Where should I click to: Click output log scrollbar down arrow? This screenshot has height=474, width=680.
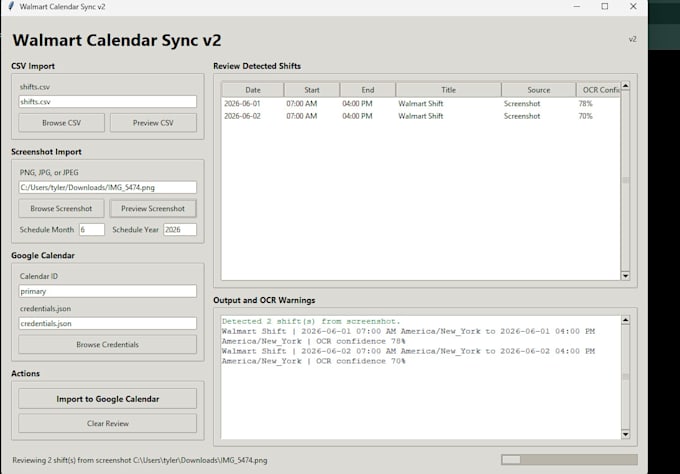tap(625, 435)
